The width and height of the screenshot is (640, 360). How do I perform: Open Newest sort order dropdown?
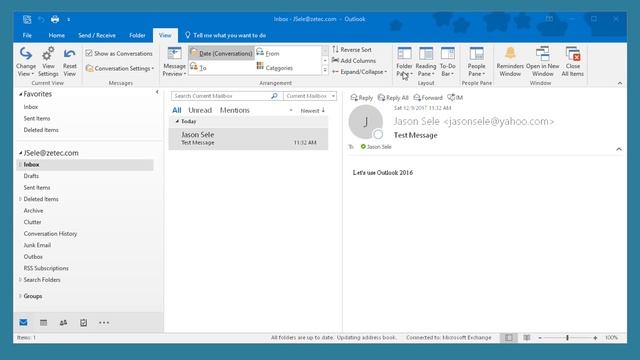pyautogui.click(x=313, y=111)
